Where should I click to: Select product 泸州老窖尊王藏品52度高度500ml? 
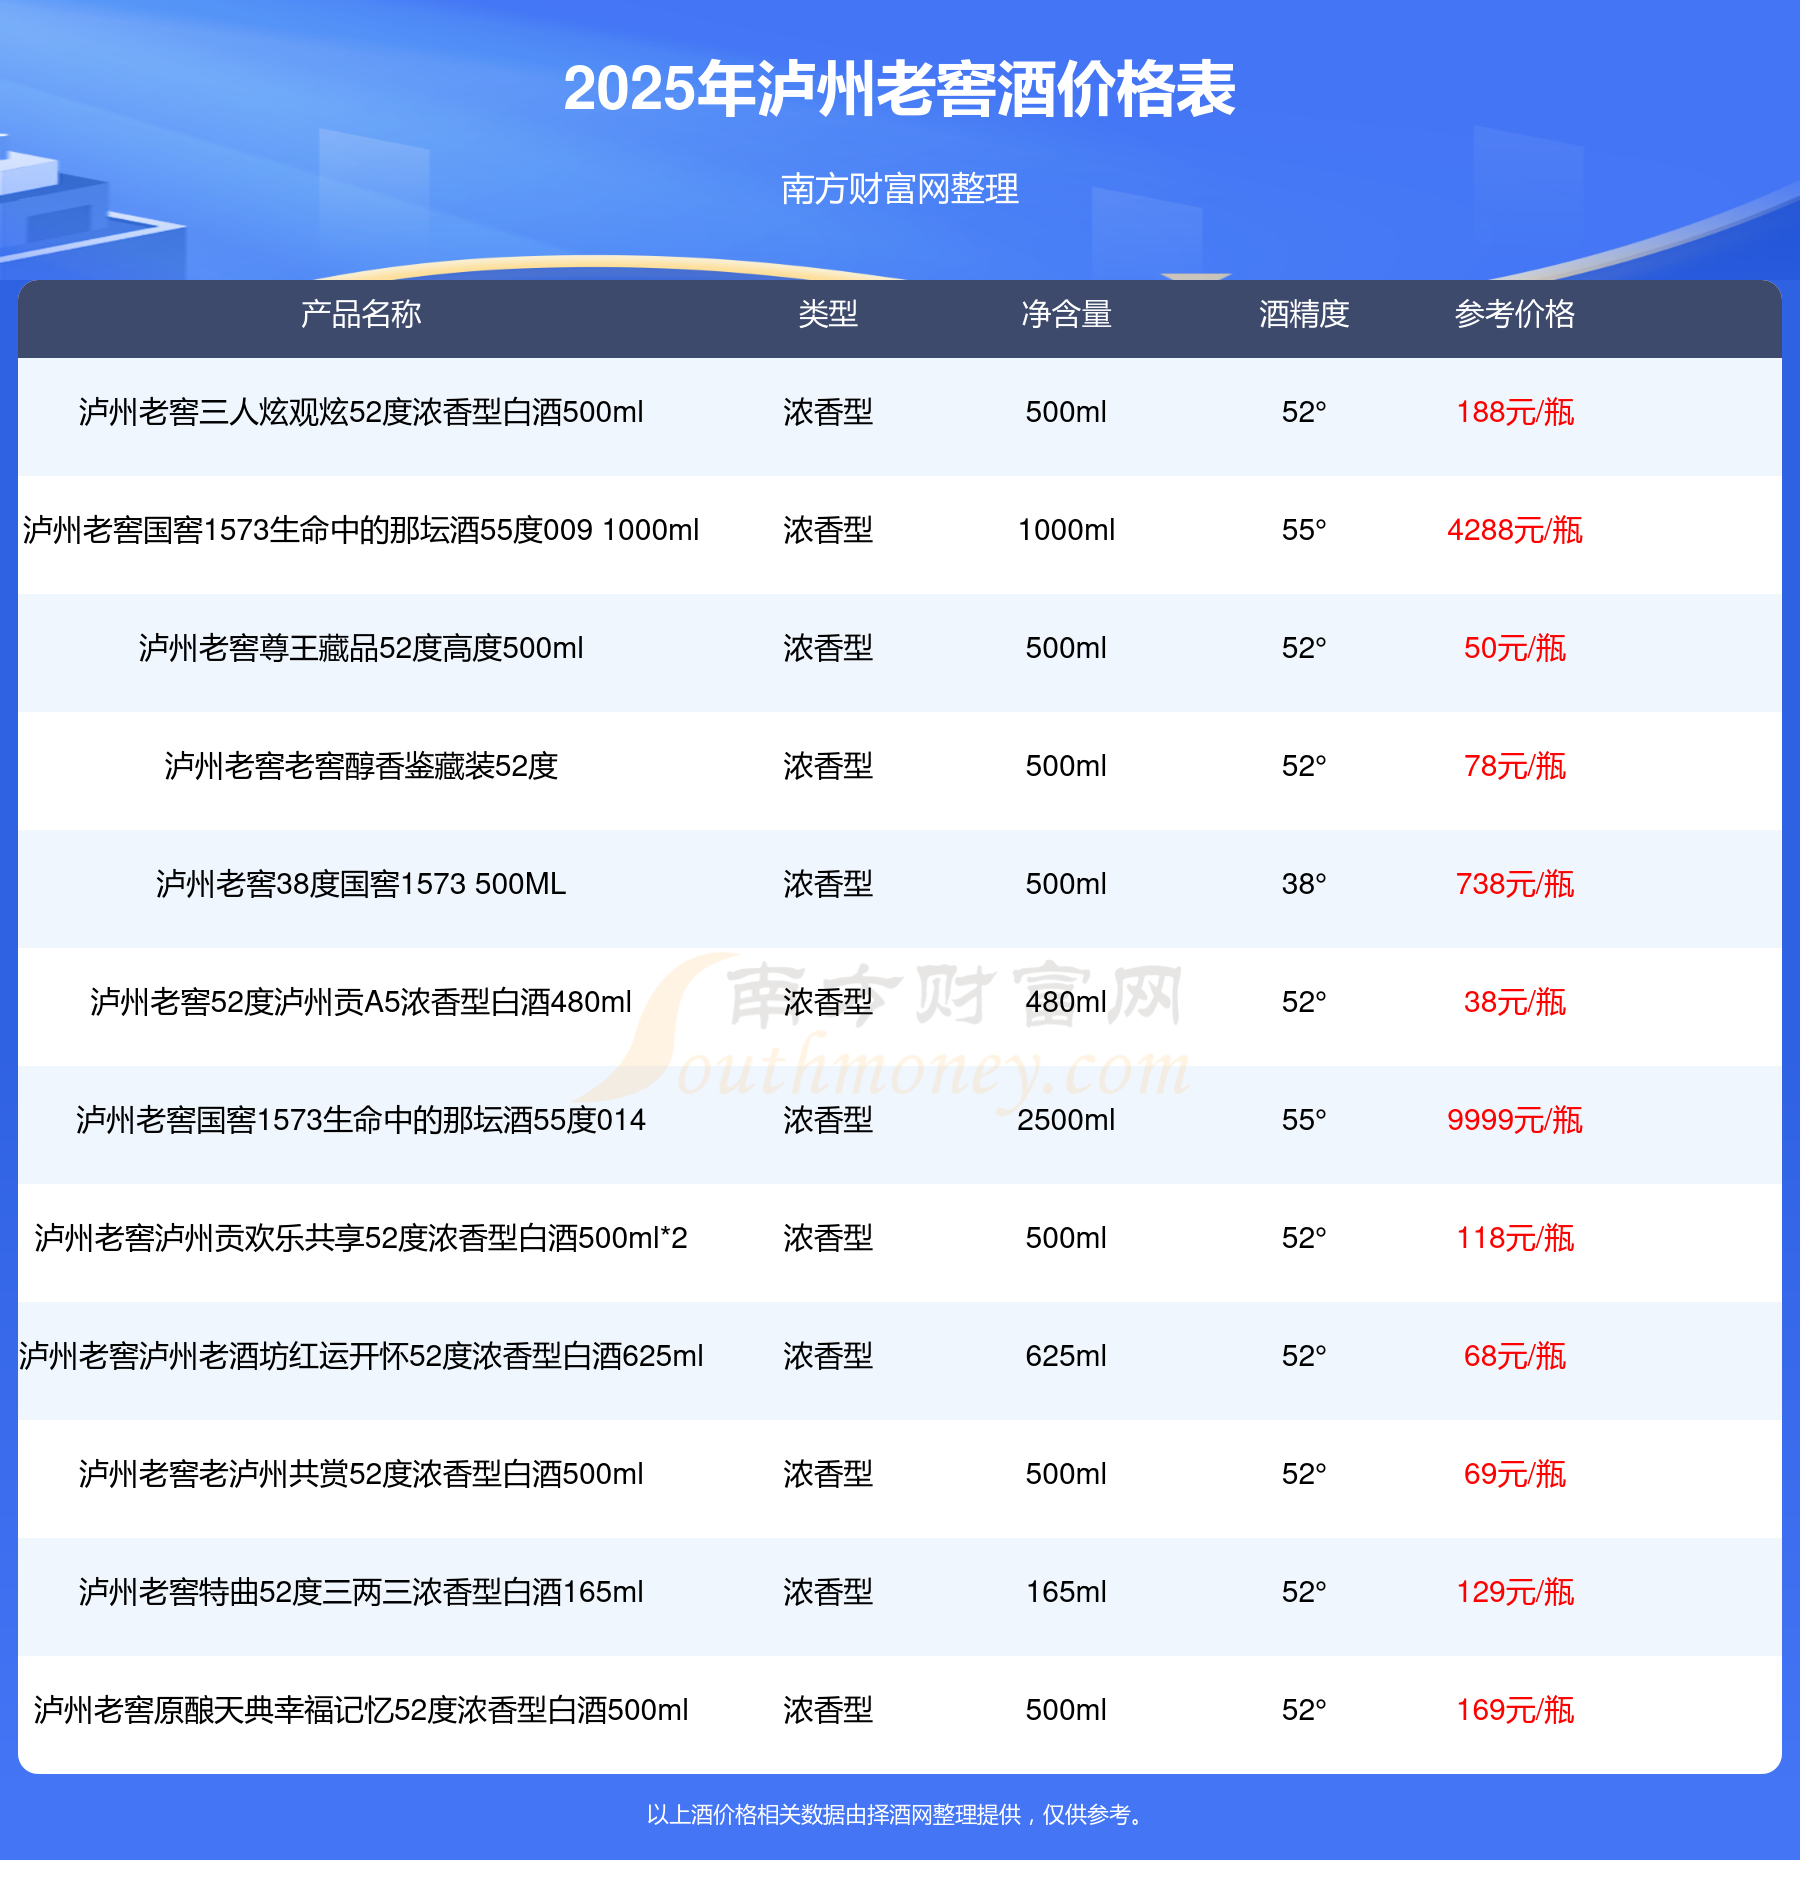(x=361, y=648)
